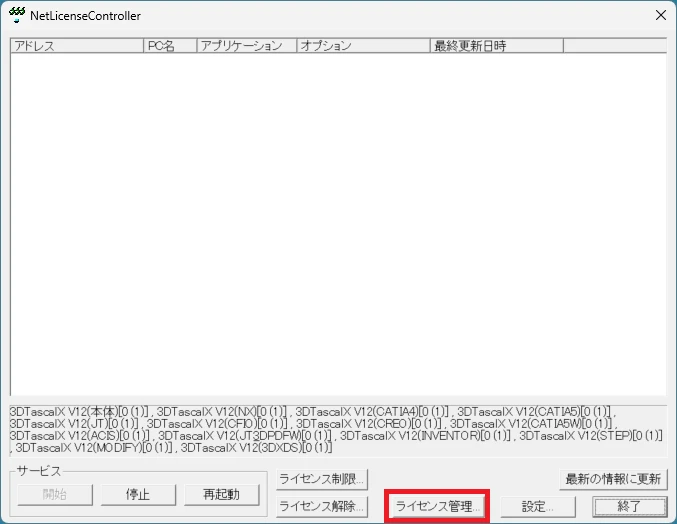Click the PC名 column header
677x524 pixels.
point(169,46)
